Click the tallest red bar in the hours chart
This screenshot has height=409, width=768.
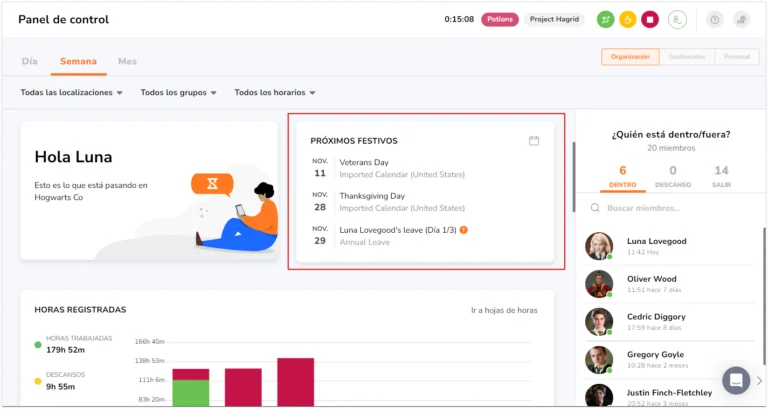pyautogui.click(x=295, y=382)
